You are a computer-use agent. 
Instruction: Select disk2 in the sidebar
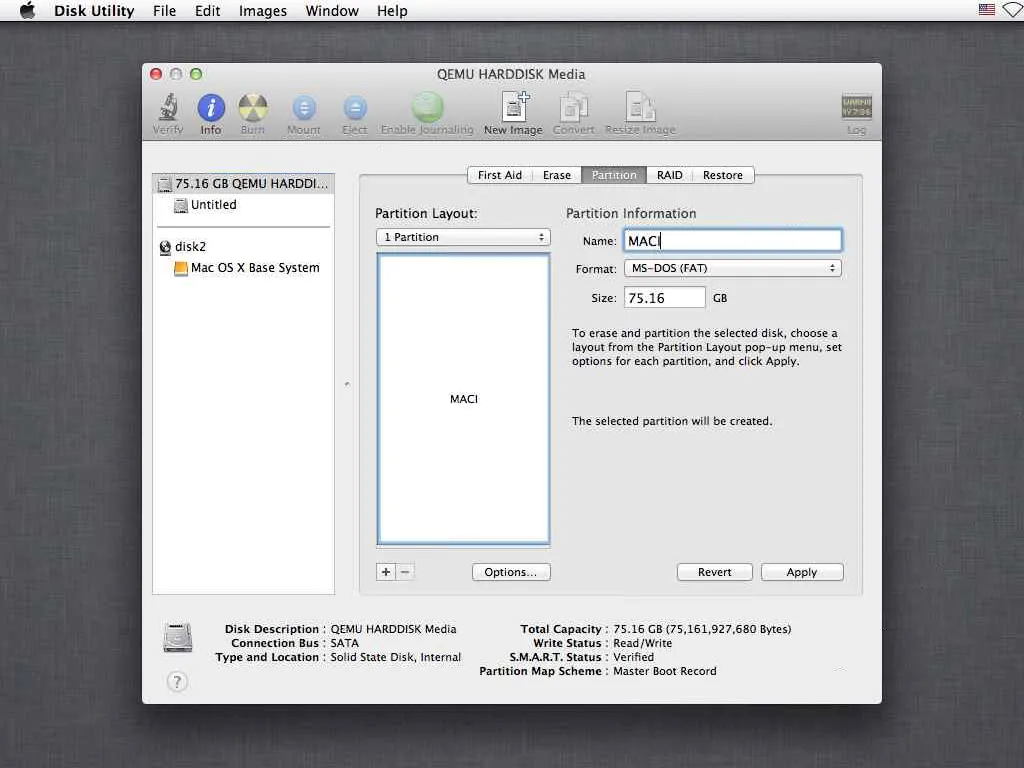pos(244,247)
